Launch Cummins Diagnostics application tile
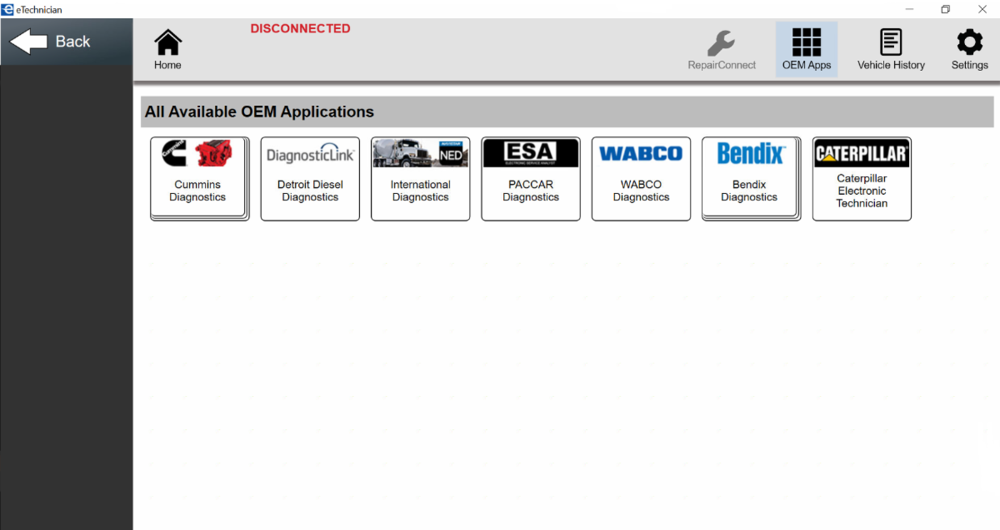This screenshot has height=530, width=1000. 199,179
